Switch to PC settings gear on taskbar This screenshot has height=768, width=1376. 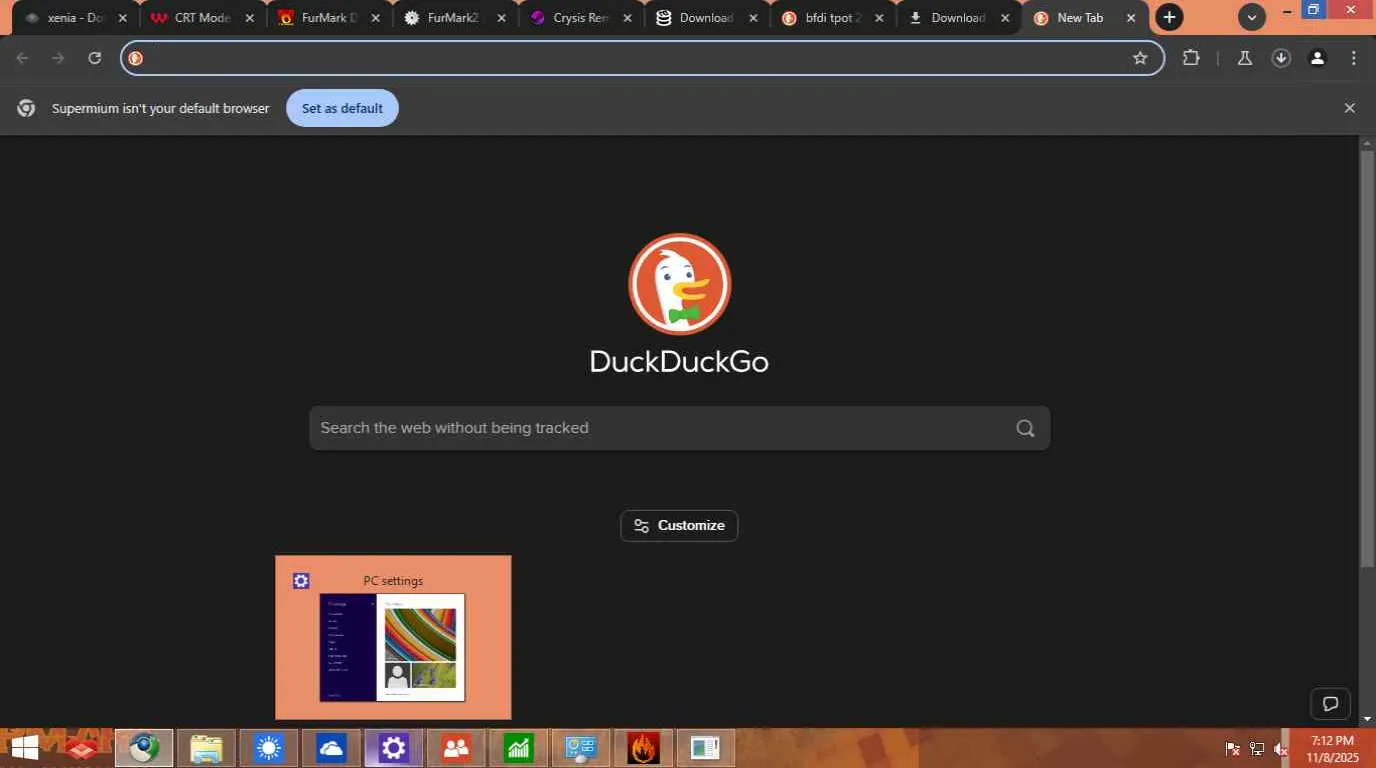[x=393, y=748]
